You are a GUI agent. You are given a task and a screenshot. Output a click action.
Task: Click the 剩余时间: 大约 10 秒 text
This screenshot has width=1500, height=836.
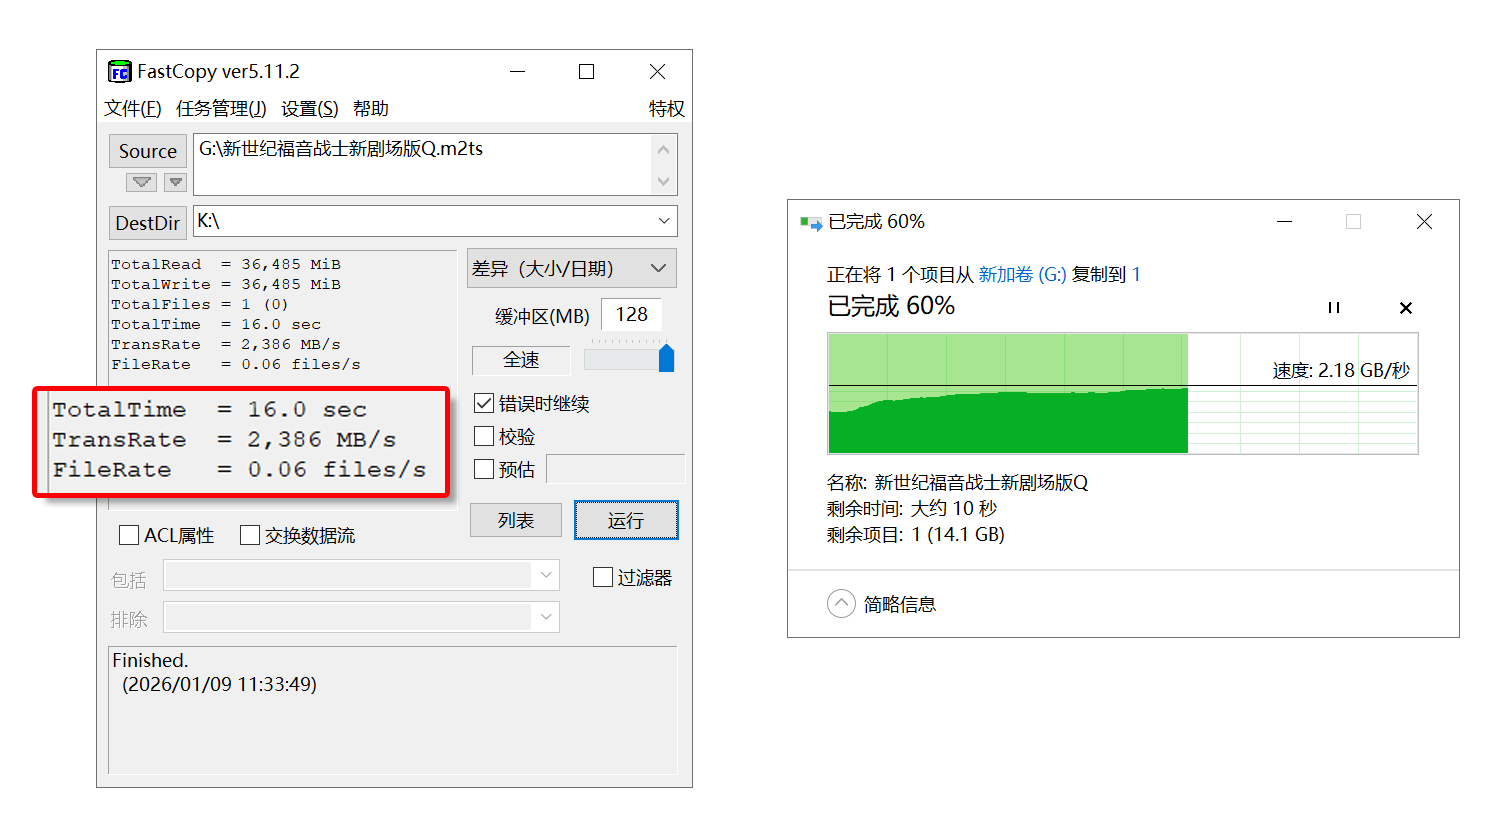pos(912,508)
